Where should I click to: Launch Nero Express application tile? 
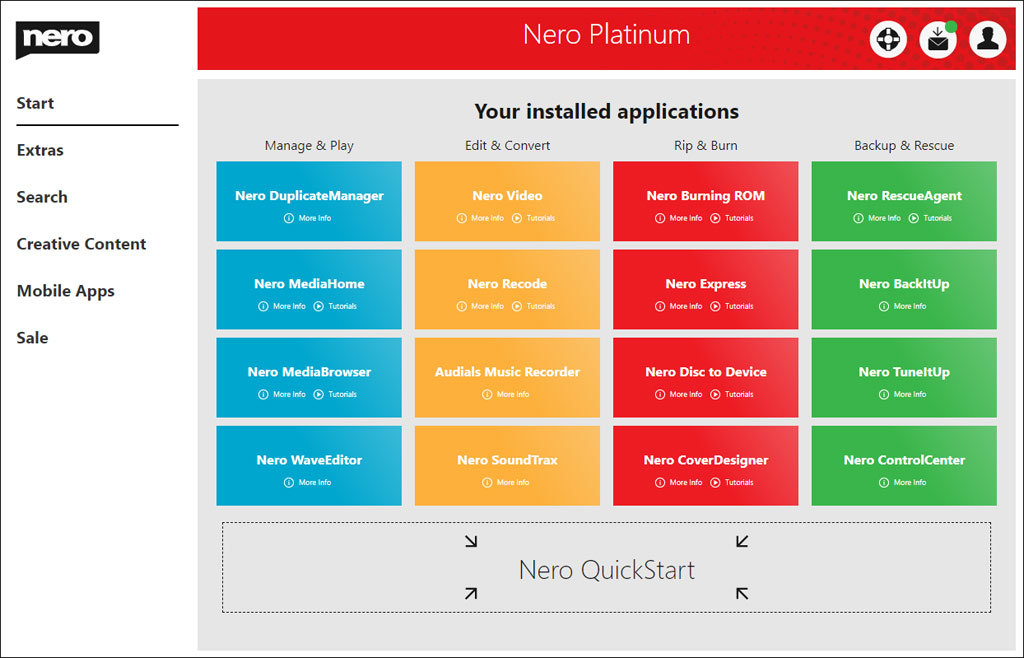pos(705,284)
